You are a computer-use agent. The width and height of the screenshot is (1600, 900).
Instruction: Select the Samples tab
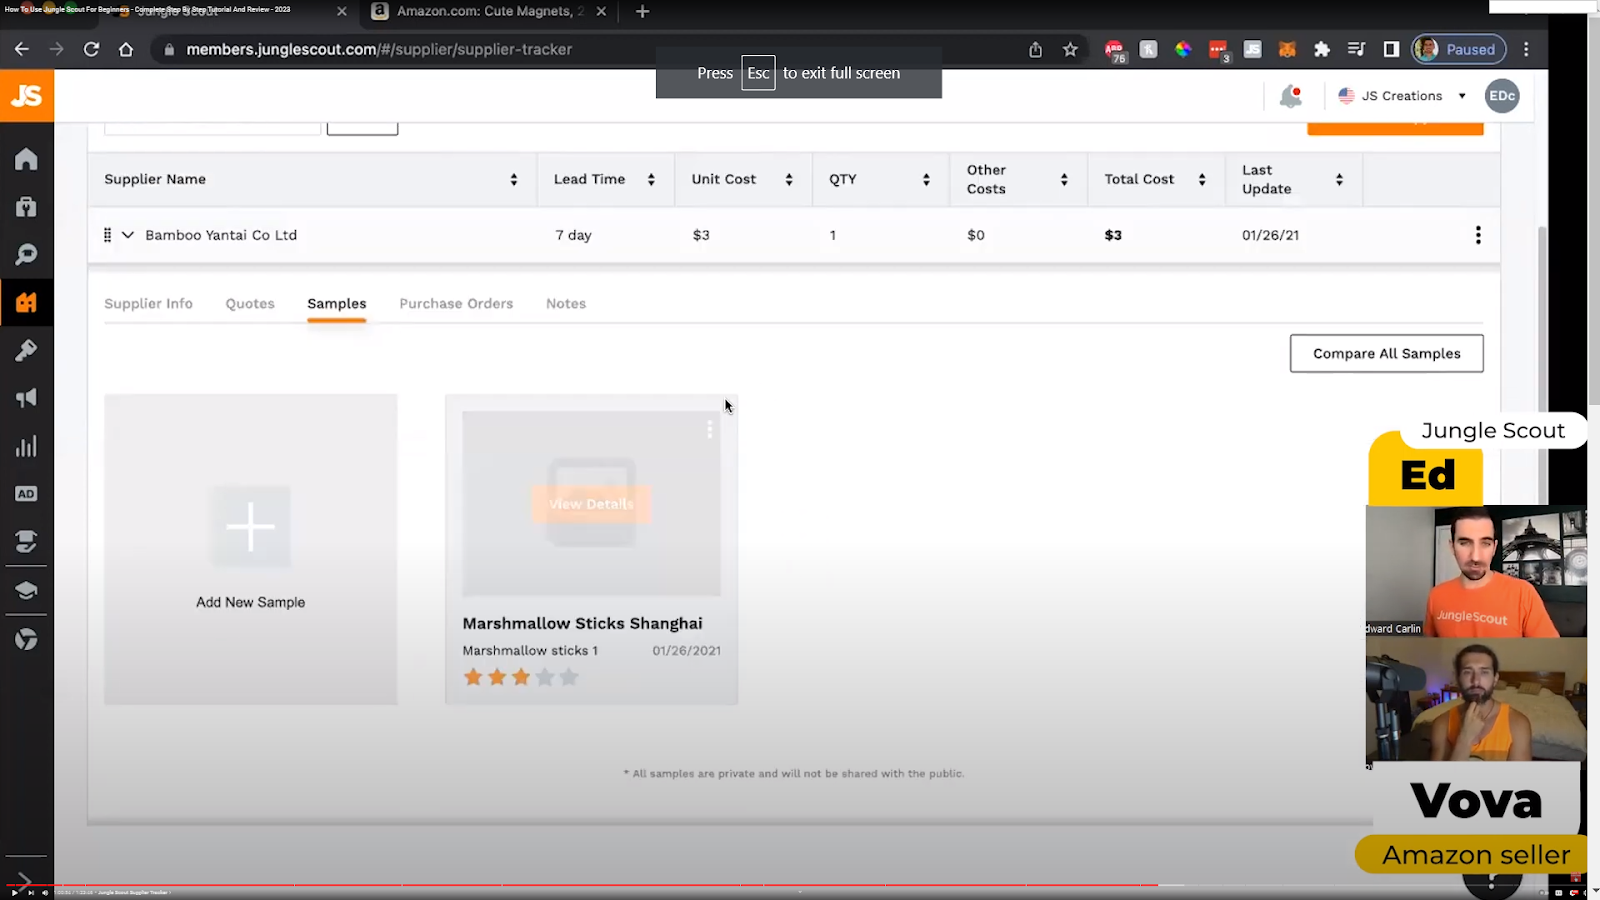(x=337, y=304)
